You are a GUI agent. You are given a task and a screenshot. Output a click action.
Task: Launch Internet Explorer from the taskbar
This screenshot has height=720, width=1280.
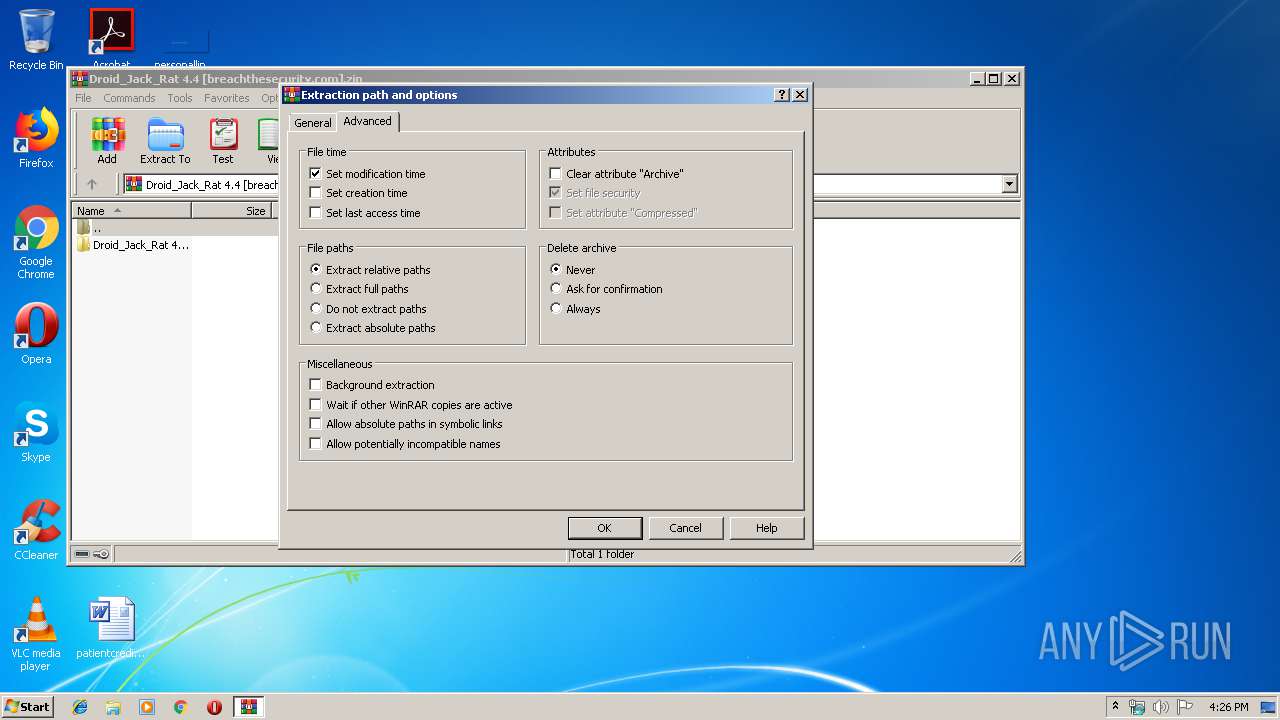pos(80,707)
